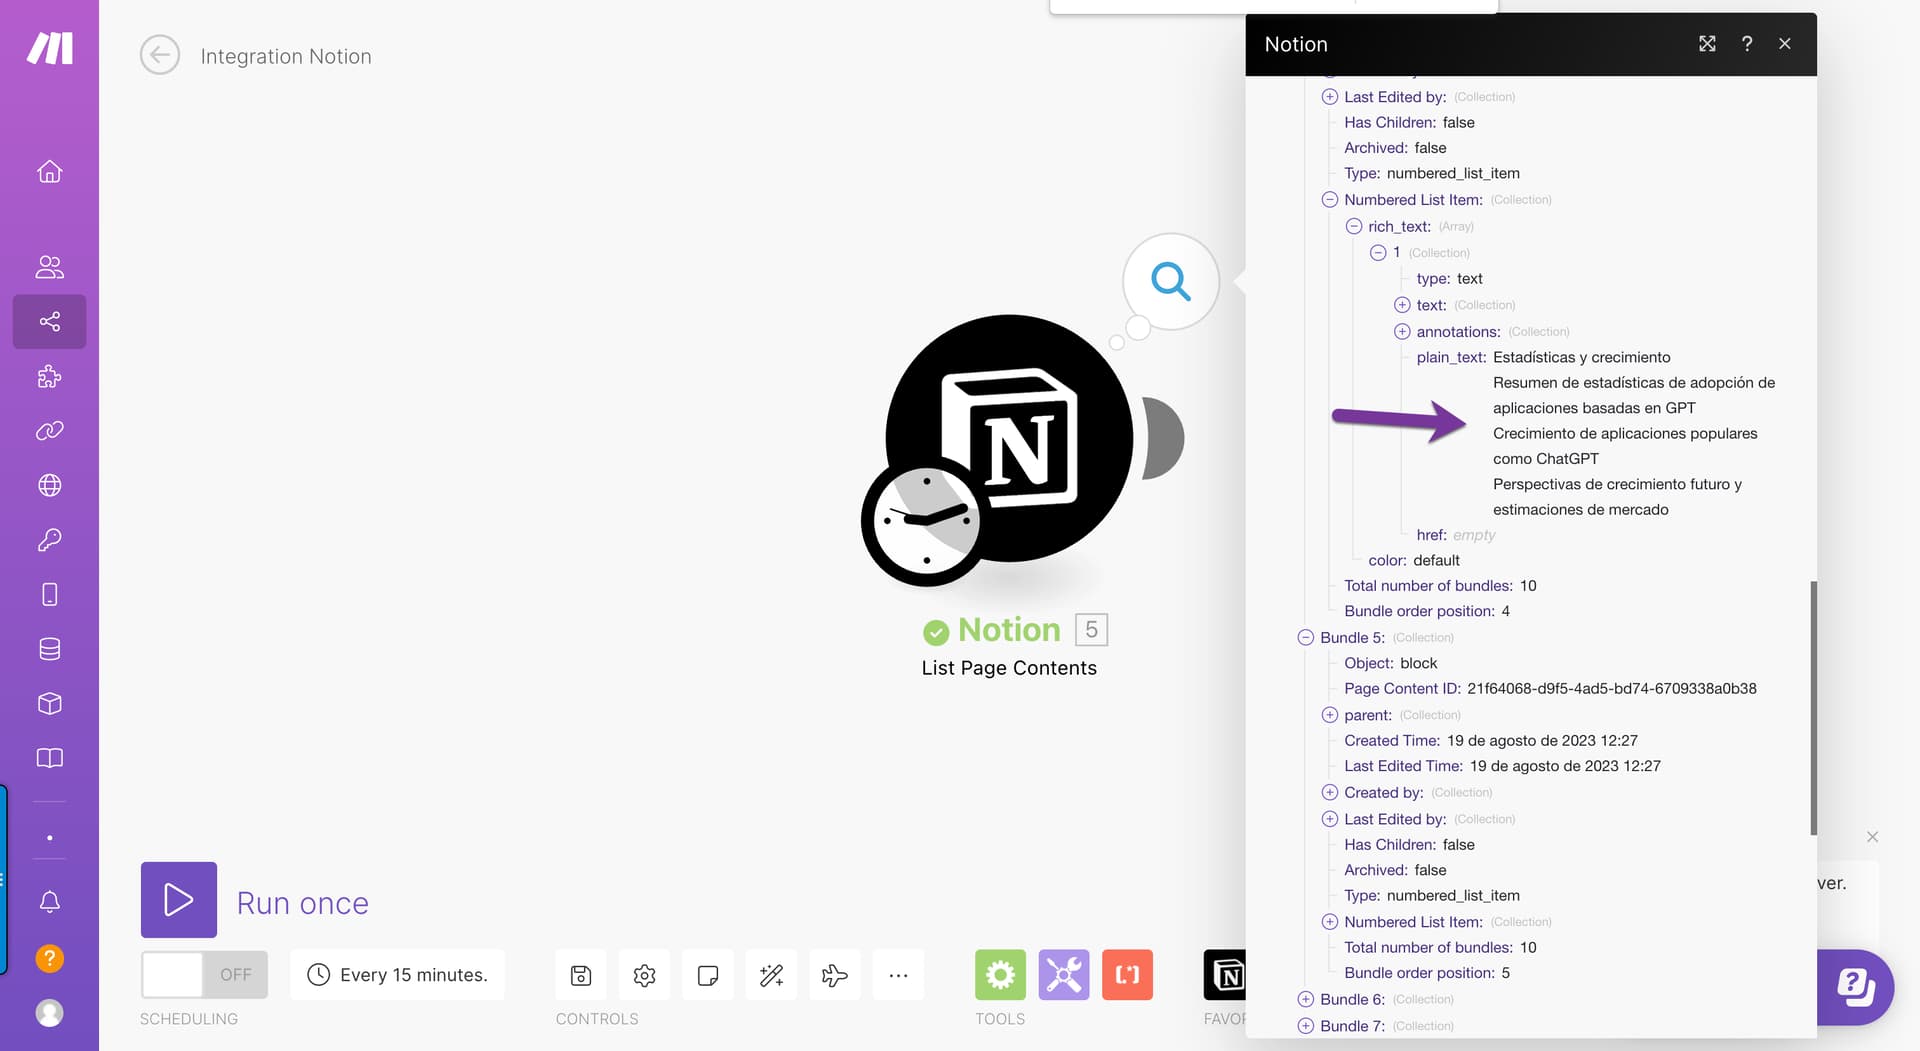Open Notifications bell icon

(x=49, y=902)
